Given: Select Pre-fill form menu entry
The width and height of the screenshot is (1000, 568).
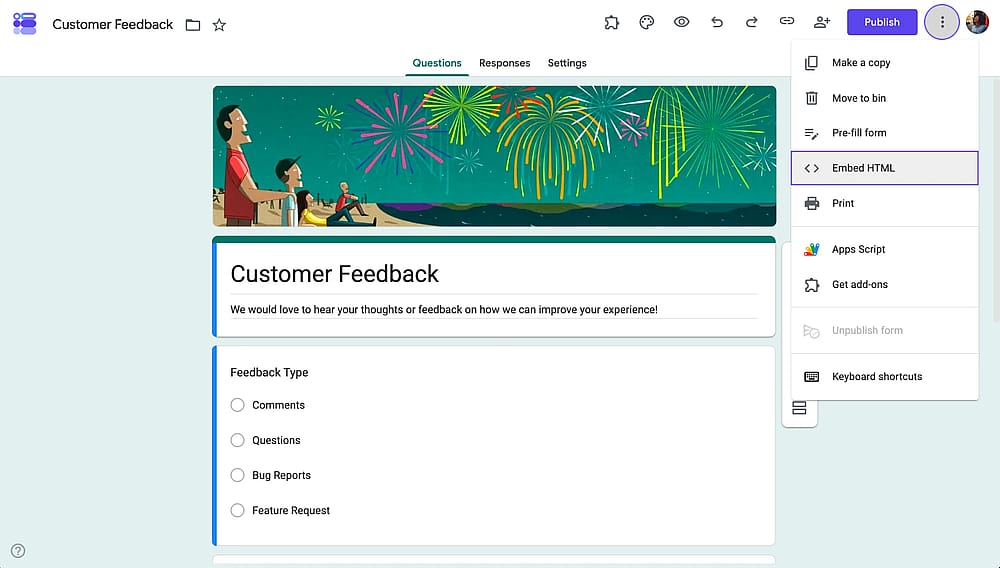Looking at the screenshot, I should click(885, 133).
